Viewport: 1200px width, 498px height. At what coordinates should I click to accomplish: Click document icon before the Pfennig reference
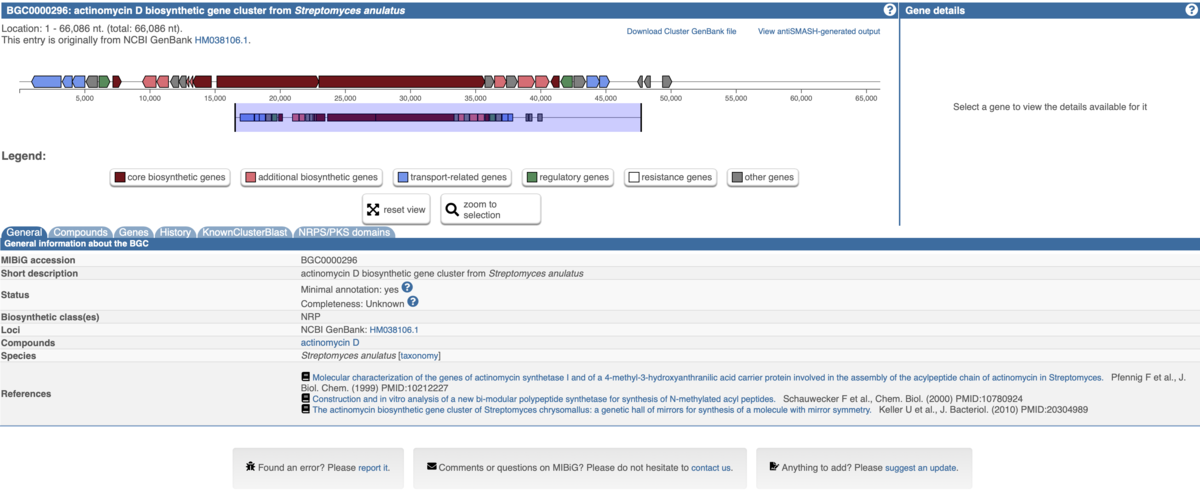pyautogui.click(x=306, y=377)
